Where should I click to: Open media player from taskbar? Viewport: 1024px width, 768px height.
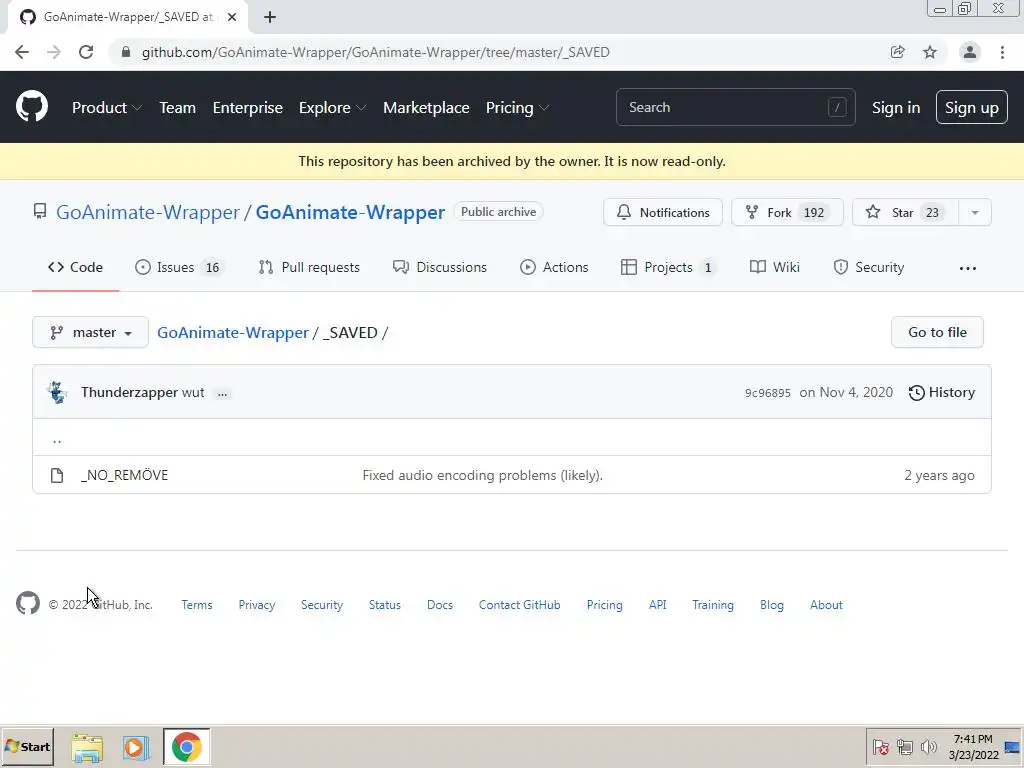(136, 747)
